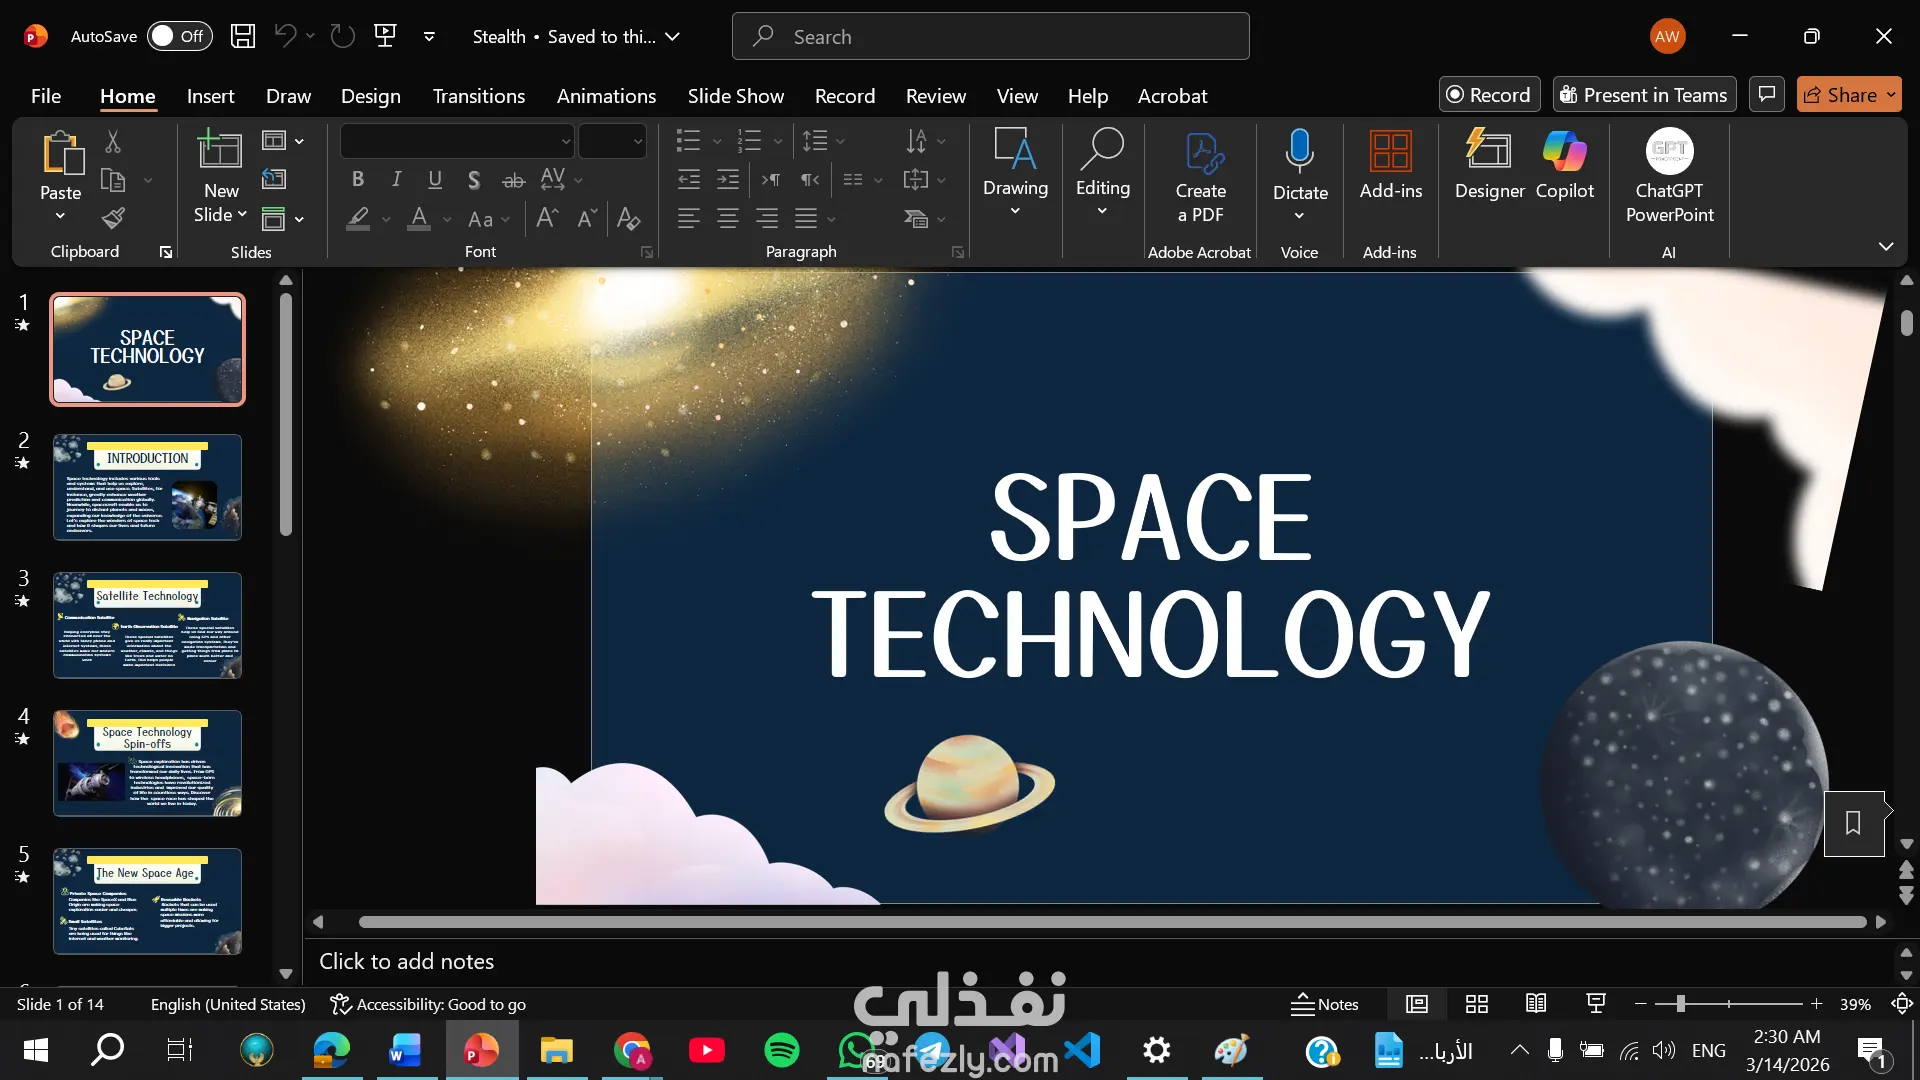Click English (United States) language
This screenshot has width=1920, height=1080.
click(x=228, y=1004)
